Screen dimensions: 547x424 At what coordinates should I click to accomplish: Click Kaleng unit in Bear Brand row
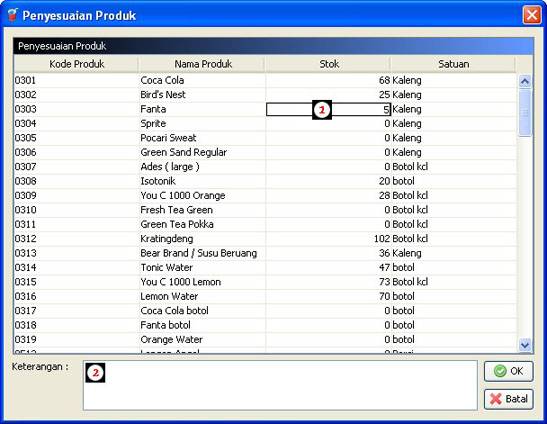[407, 253]
